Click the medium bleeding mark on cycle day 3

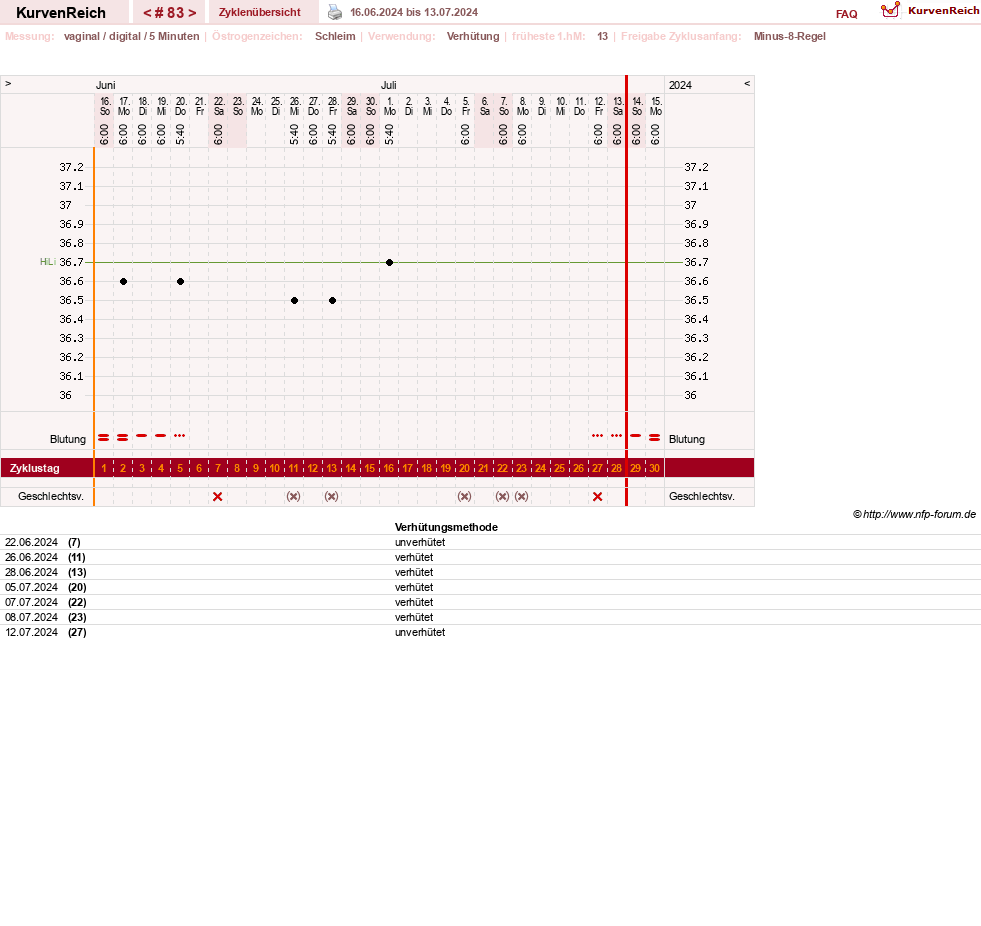click(141, 435)
